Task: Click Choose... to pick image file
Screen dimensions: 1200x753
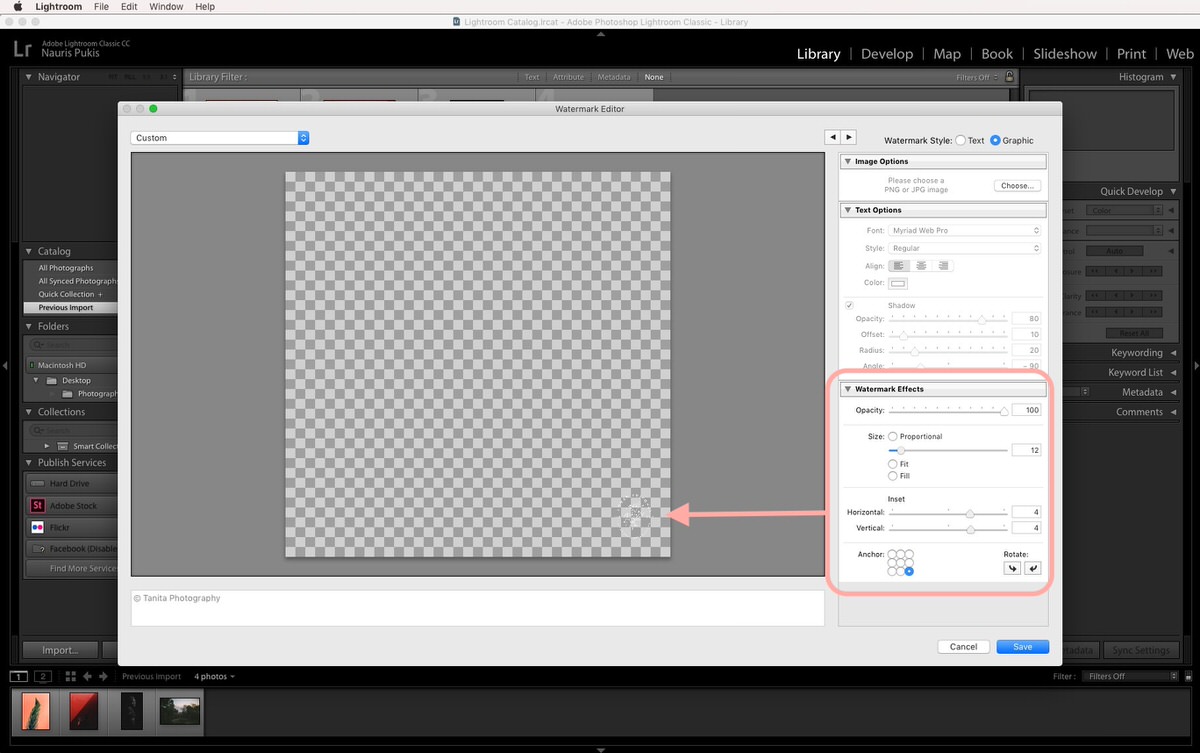Action: [1018, 186]
